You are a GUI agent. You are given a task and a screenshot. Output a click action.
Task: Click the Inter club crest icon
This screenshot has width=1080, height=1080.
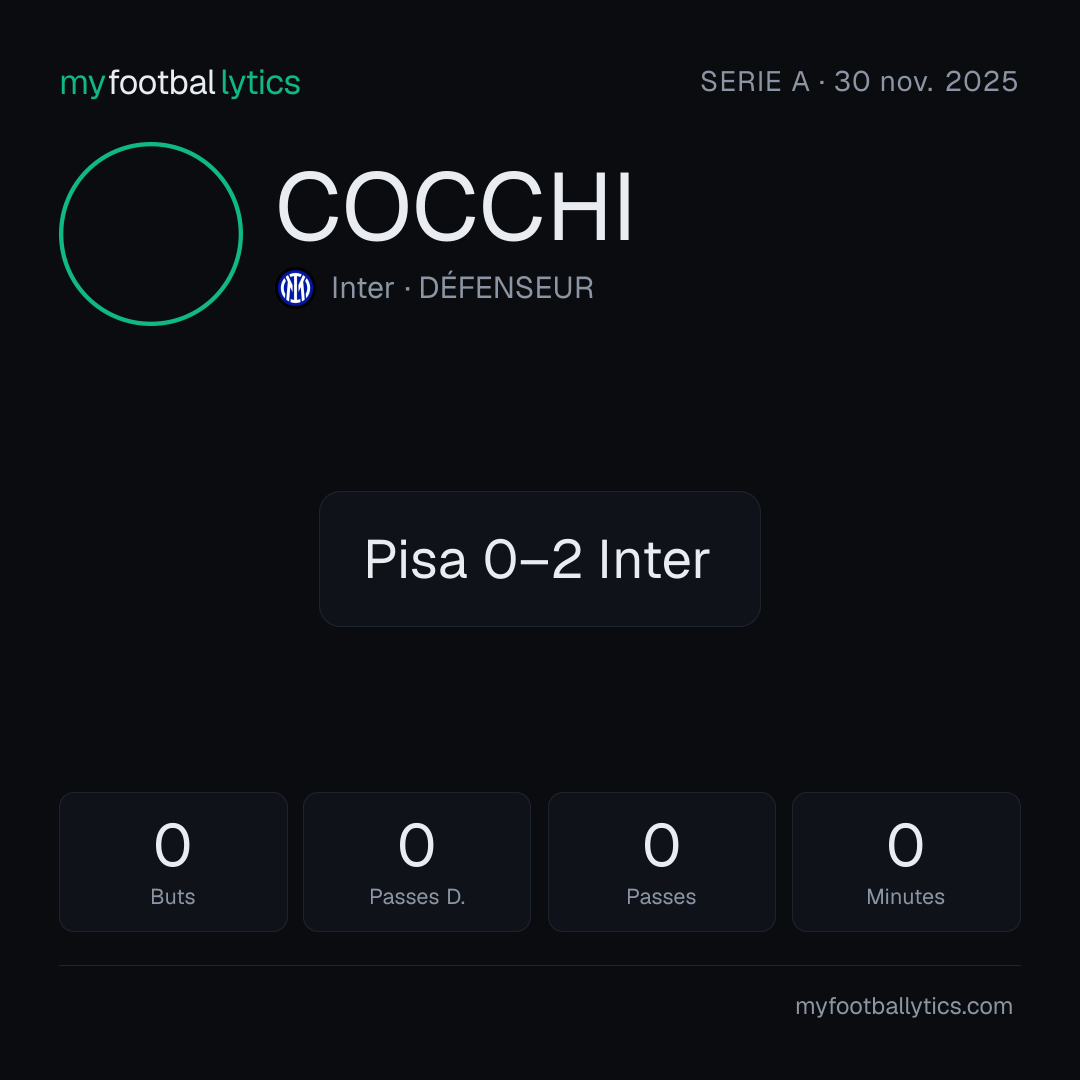[x=295, y=288]
